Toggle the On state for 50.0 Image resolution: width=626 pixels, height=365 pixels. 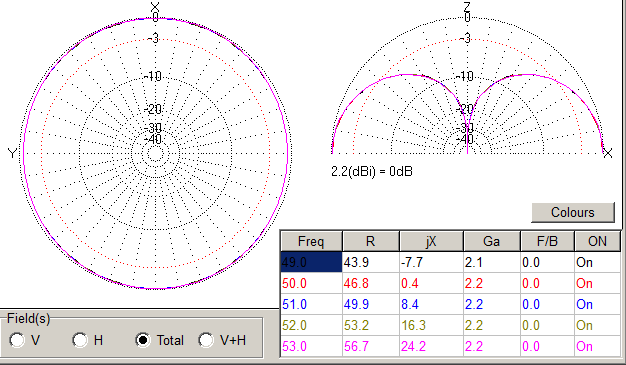coord(597,283)
